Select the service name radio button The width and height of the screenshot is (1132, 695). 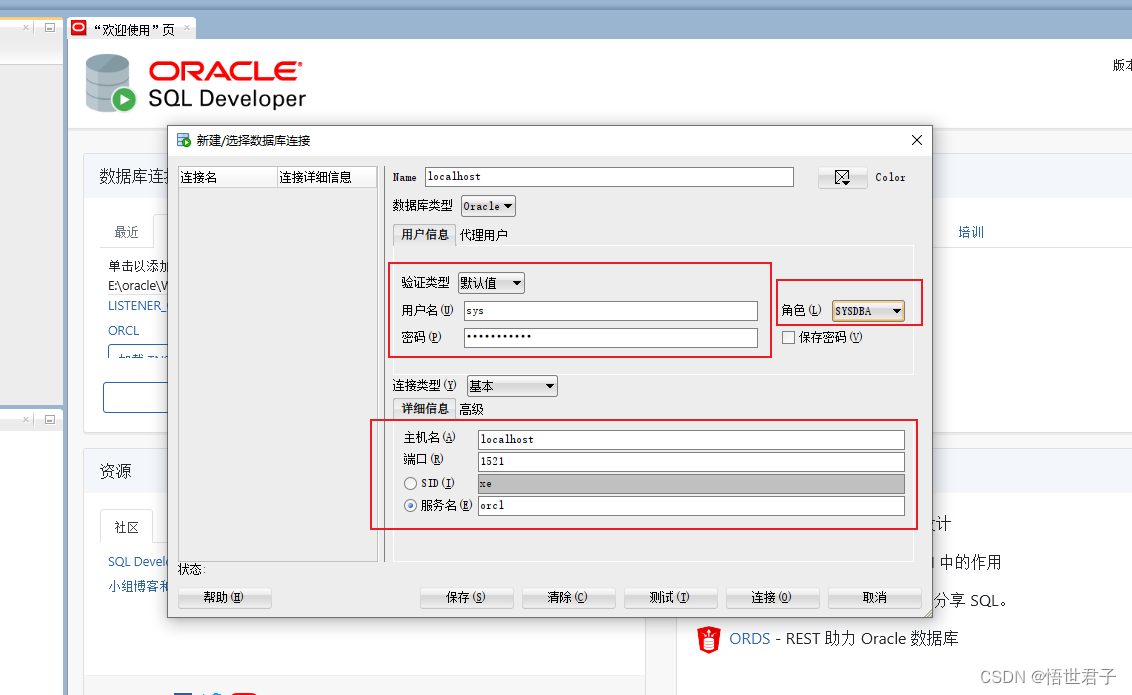(x=410, y=505)
